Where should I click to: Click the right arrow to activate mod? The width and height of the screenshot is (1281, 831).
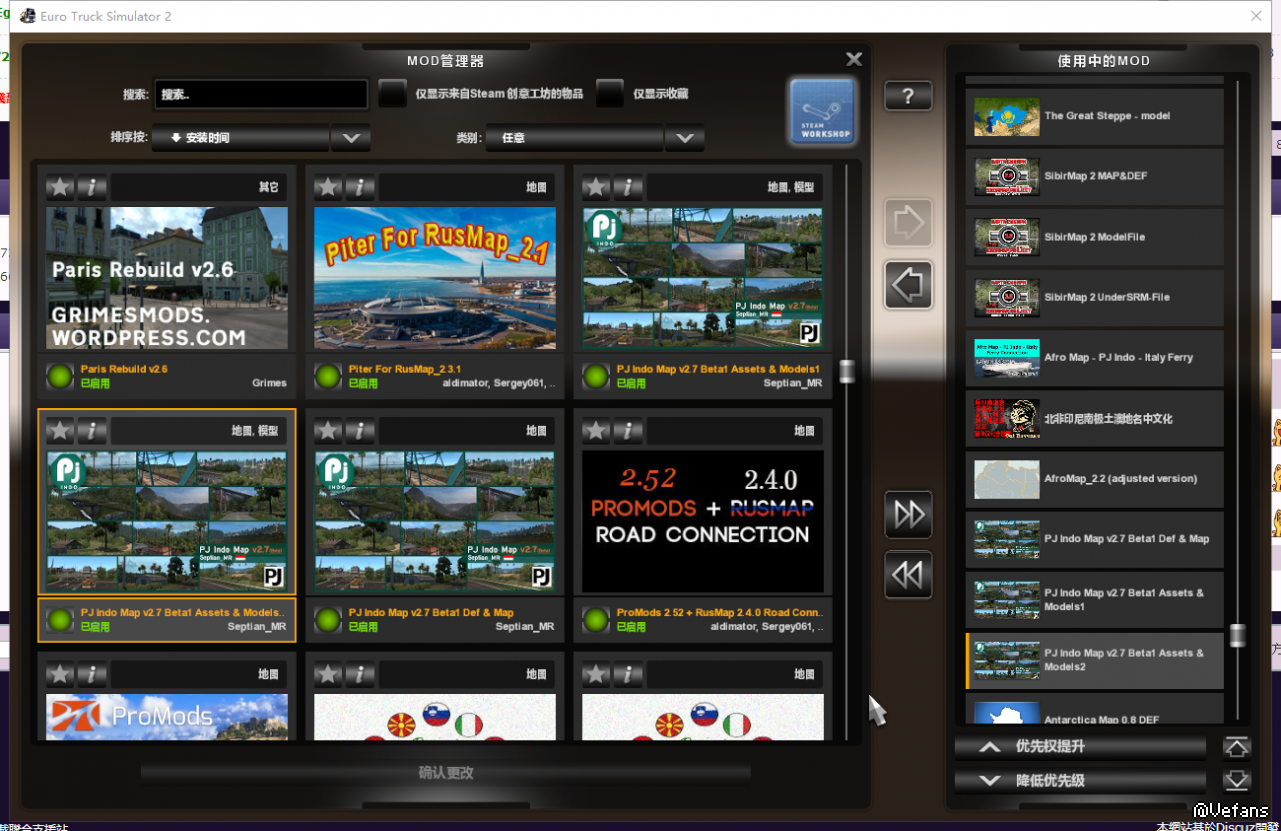908,223
